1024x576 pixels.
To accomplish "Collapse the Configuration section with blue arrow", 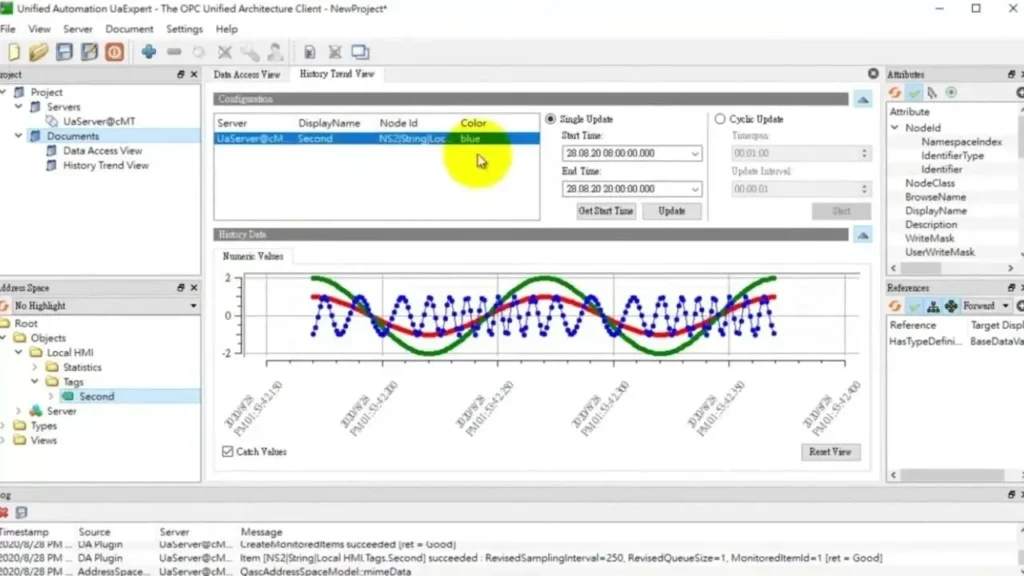I will point(862,99).
